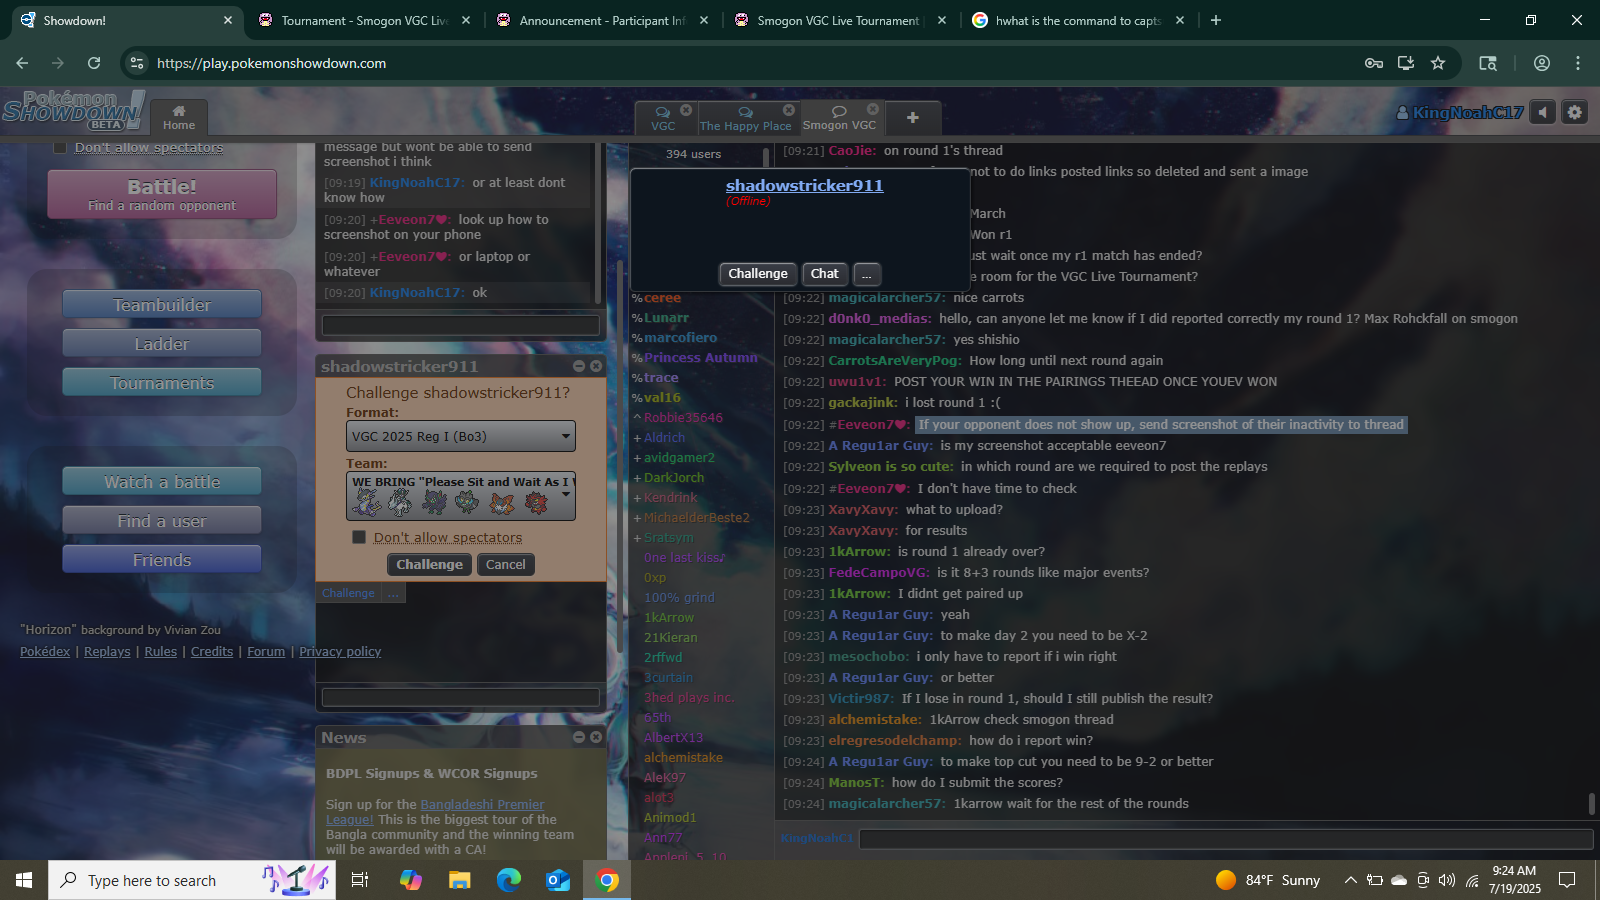
Task: Minimize the shadowstricker911 PM window
Action: 579,366
